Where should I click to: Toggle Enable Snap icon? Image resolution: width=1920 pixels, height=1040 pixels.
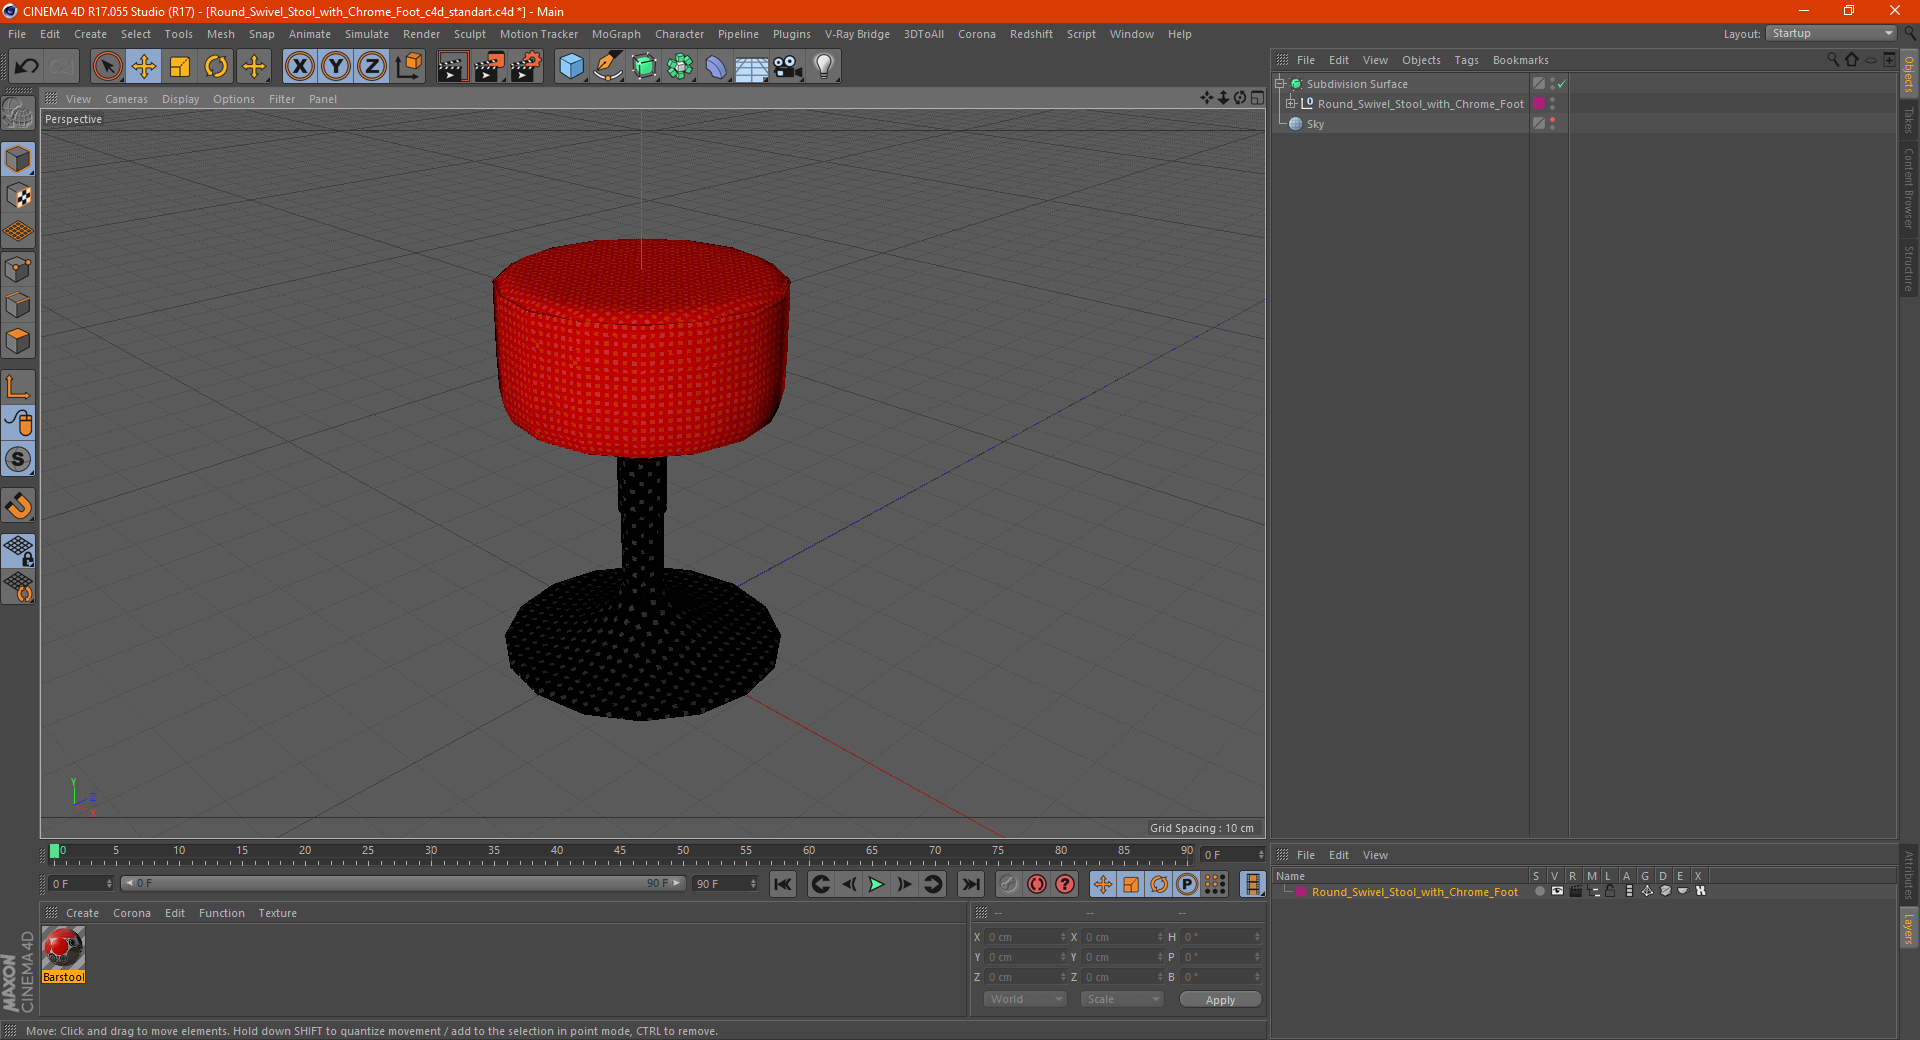(18, 505)
